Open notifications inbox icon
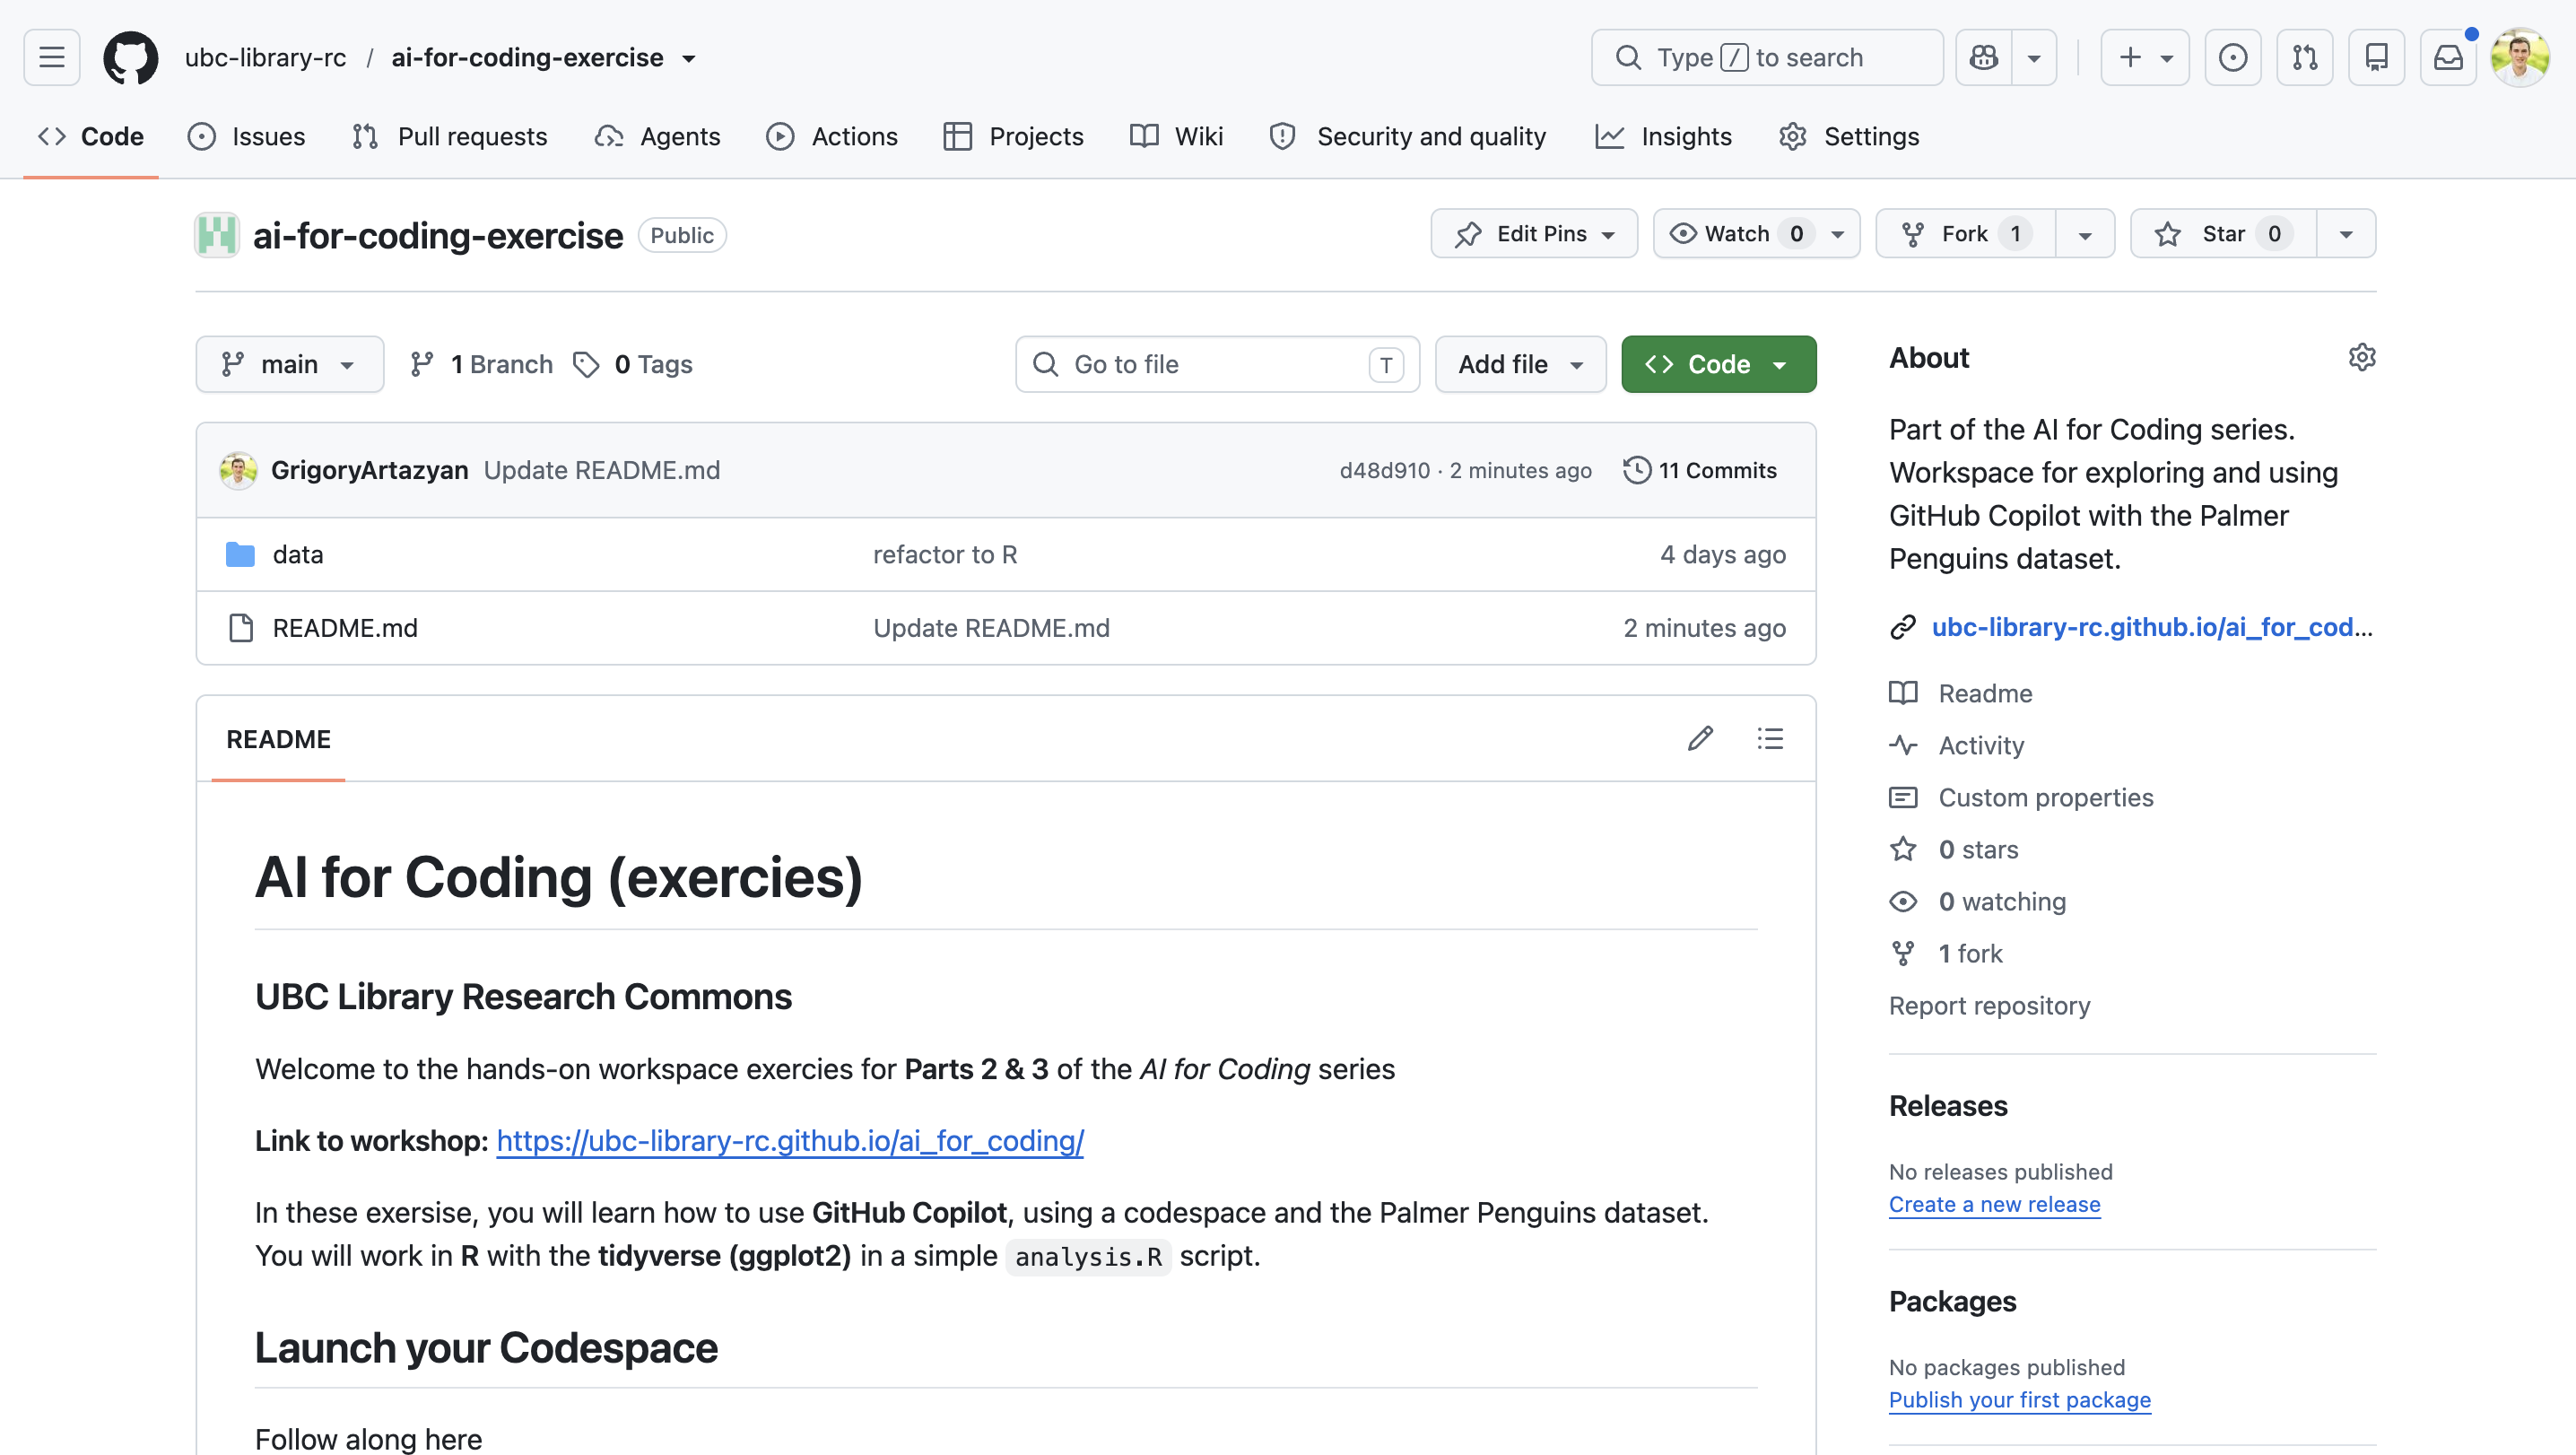Image resolution: width=2576 pixels, height=1455 pixels. [x=2448, y=57]
